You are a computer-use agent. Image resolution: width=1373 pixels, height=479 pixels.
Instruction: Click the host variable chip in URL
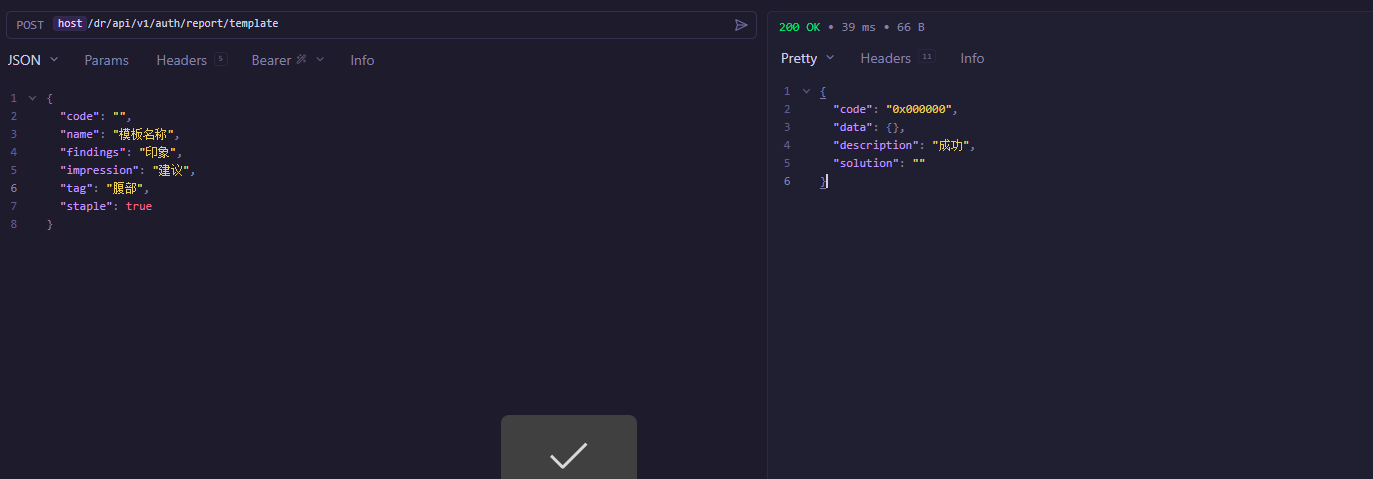pos(70,24)
